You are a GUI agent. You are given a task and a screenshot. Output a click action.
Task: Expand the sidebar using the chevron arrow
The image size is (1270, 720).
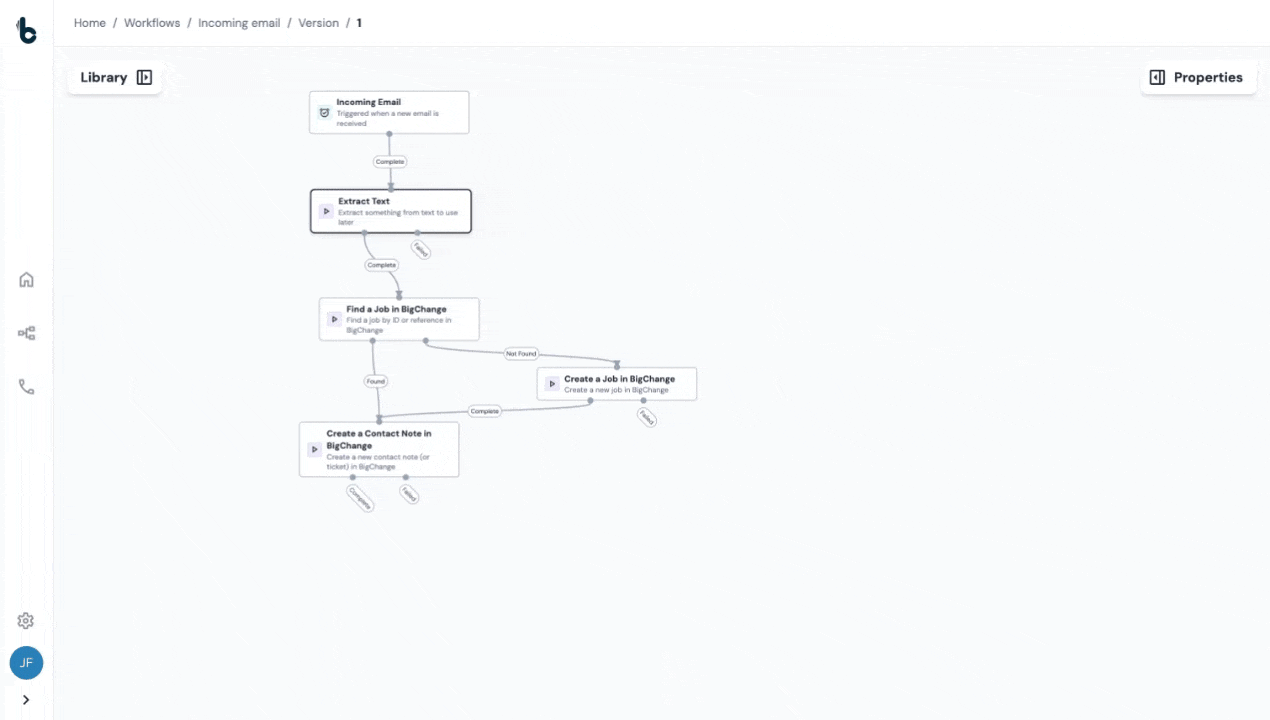tap(26, 700)
